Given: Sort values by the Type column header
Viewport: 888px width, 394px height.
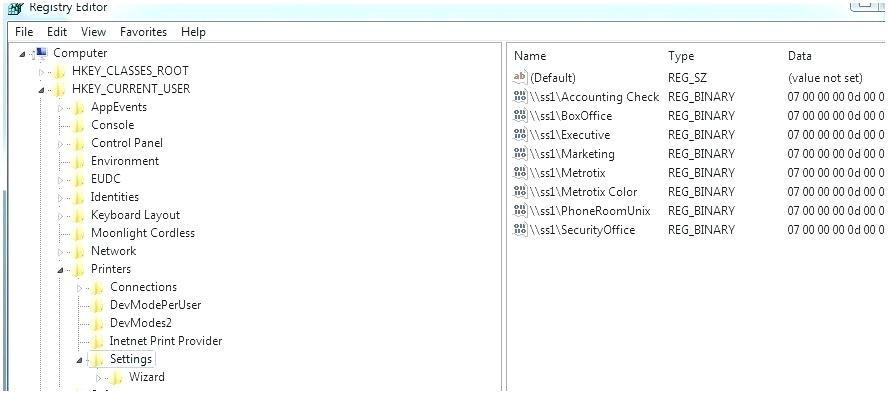Looking at the screenshot, I should click(x=681, y=56).
